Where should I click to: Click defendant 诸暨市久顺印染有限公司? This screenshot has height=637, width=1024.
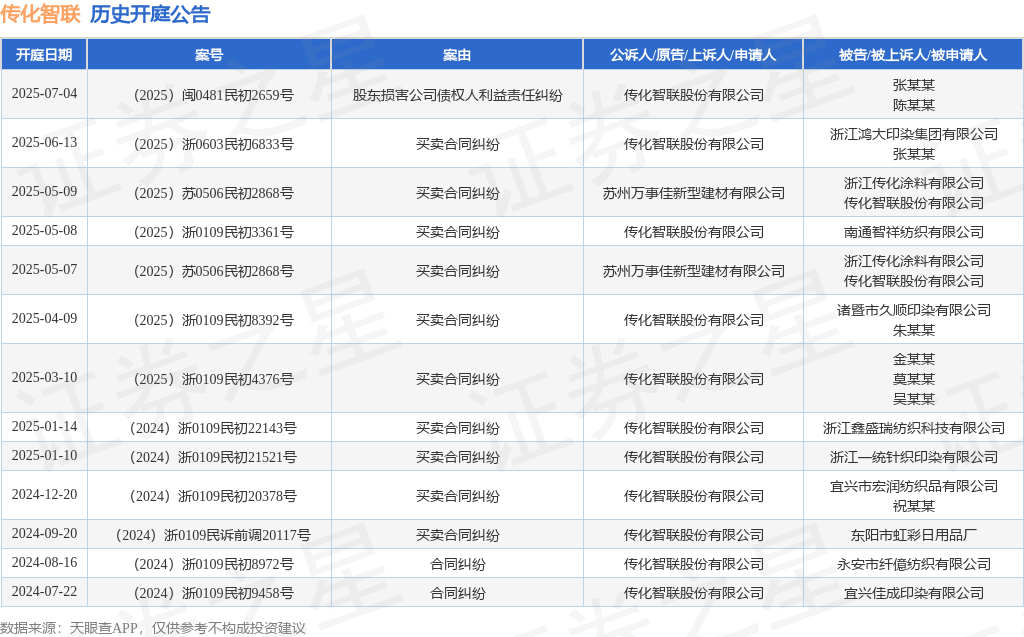tap(914, 310)
